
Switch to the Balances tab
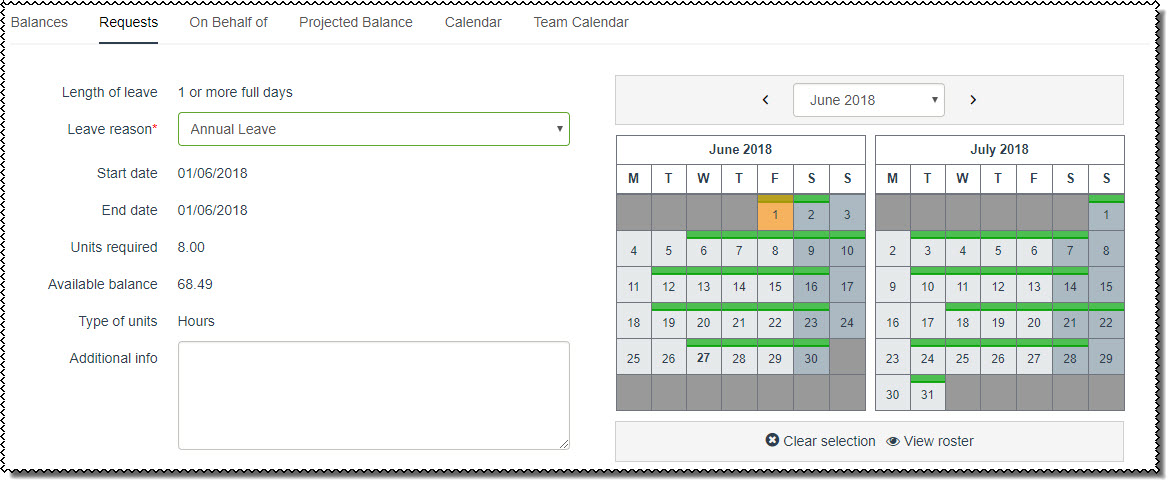tap(39, 22)
